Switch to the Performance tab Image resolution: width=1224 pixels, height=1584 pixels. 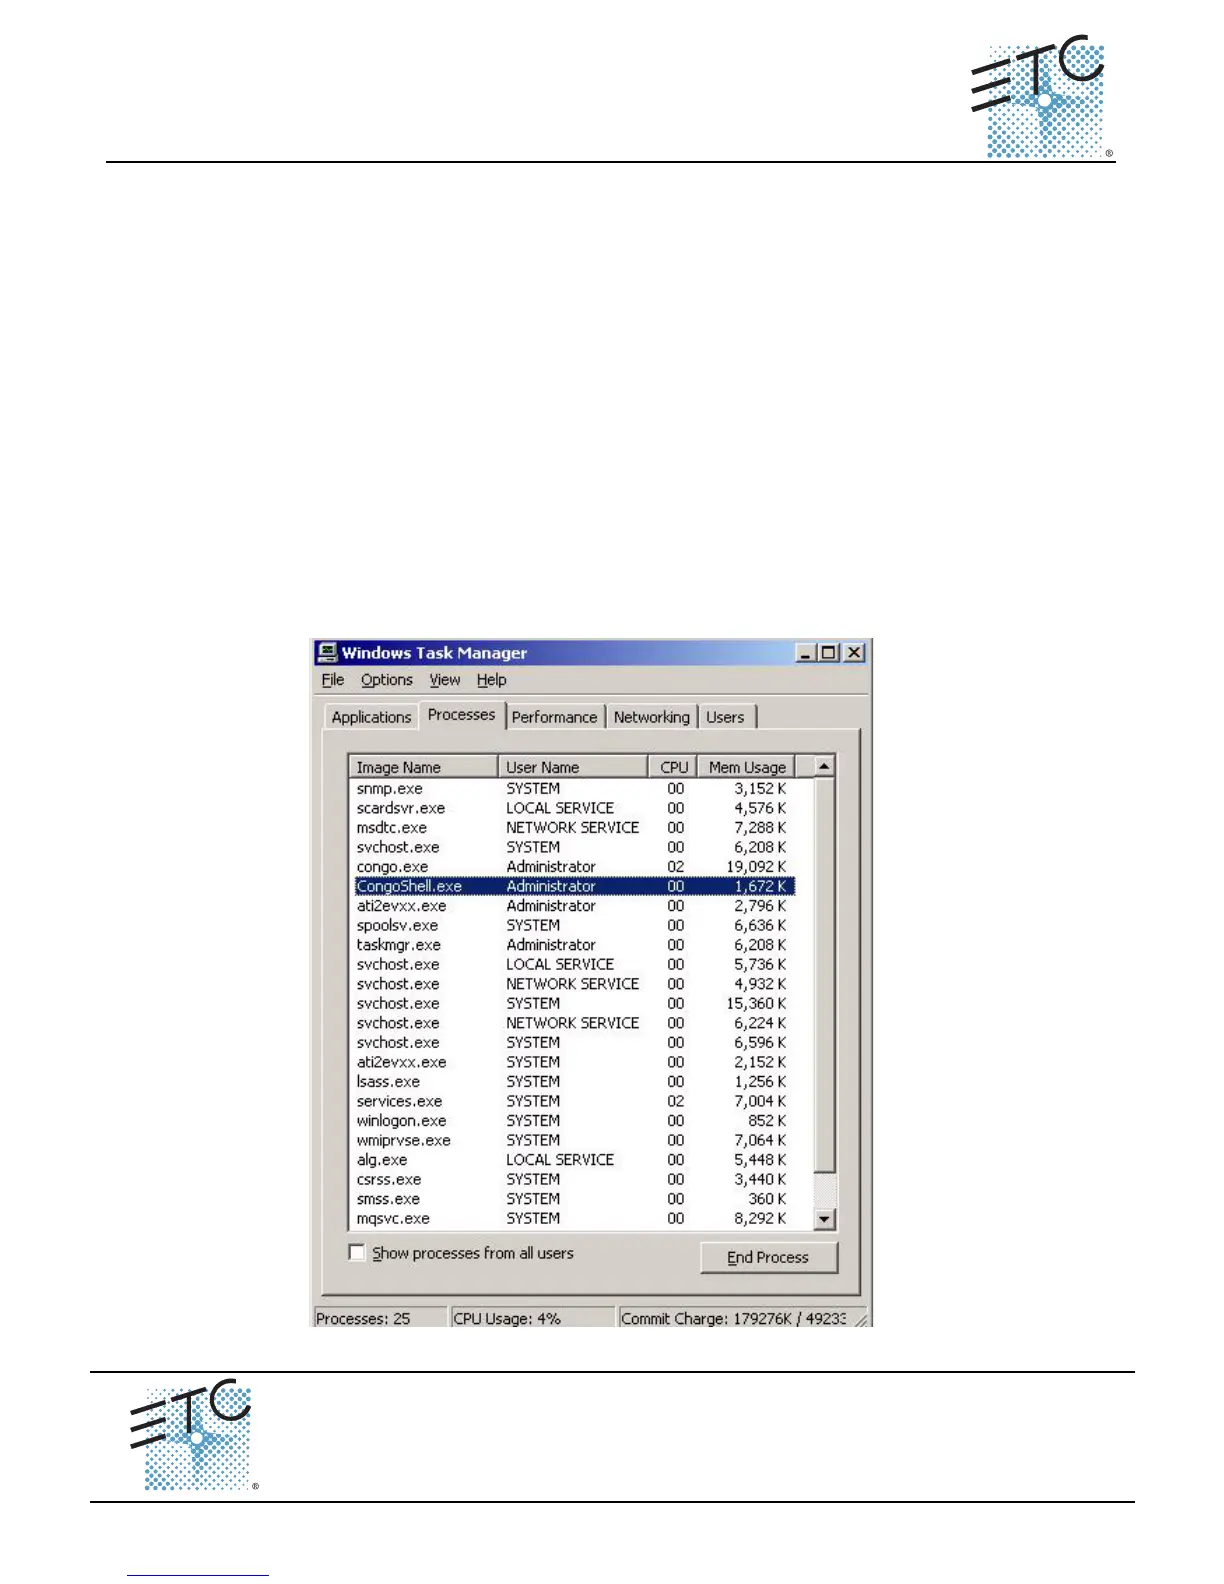(554, 717)
